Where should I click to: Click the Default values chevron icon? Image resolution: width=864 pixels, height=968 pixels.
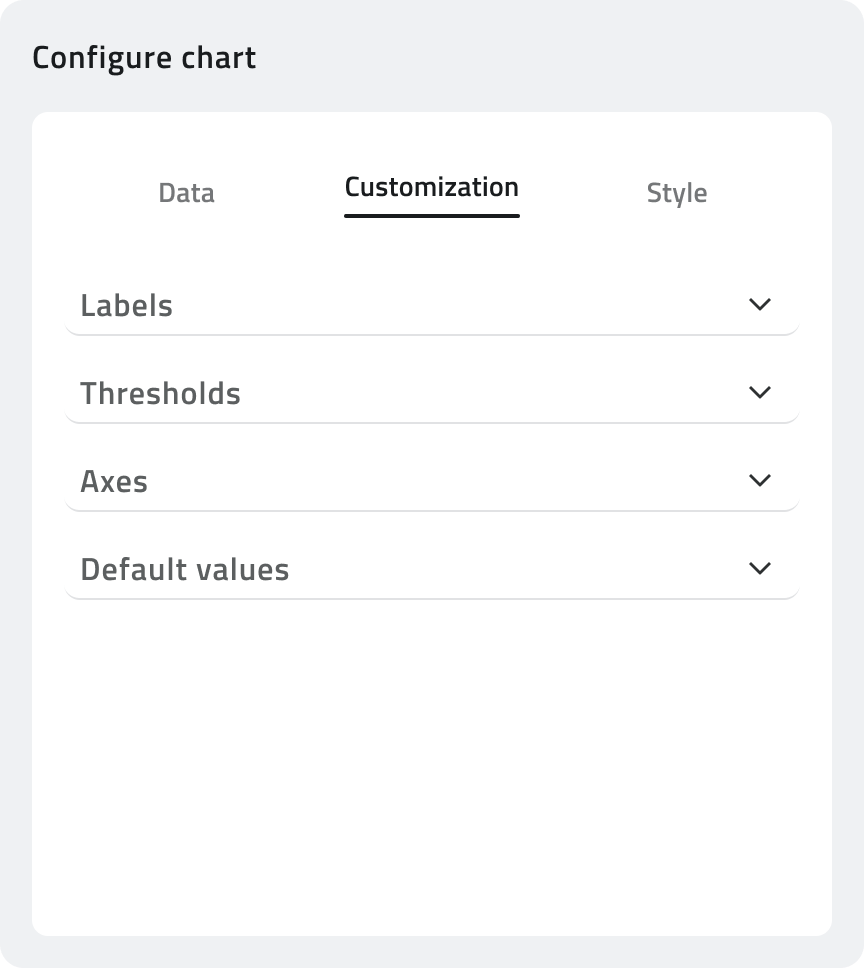coord(760,568)
